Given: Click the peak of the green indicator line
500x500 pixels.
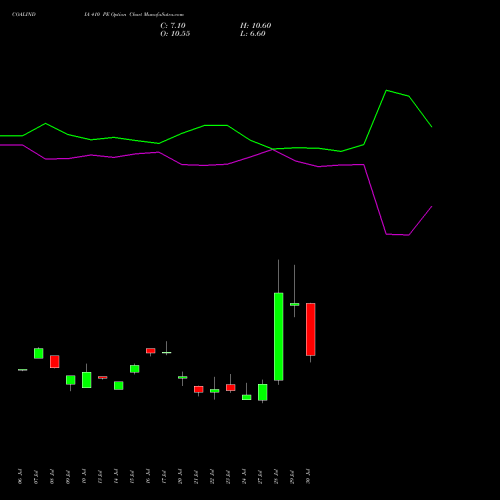Looking at the screenshot, I should tap(386, 90).
